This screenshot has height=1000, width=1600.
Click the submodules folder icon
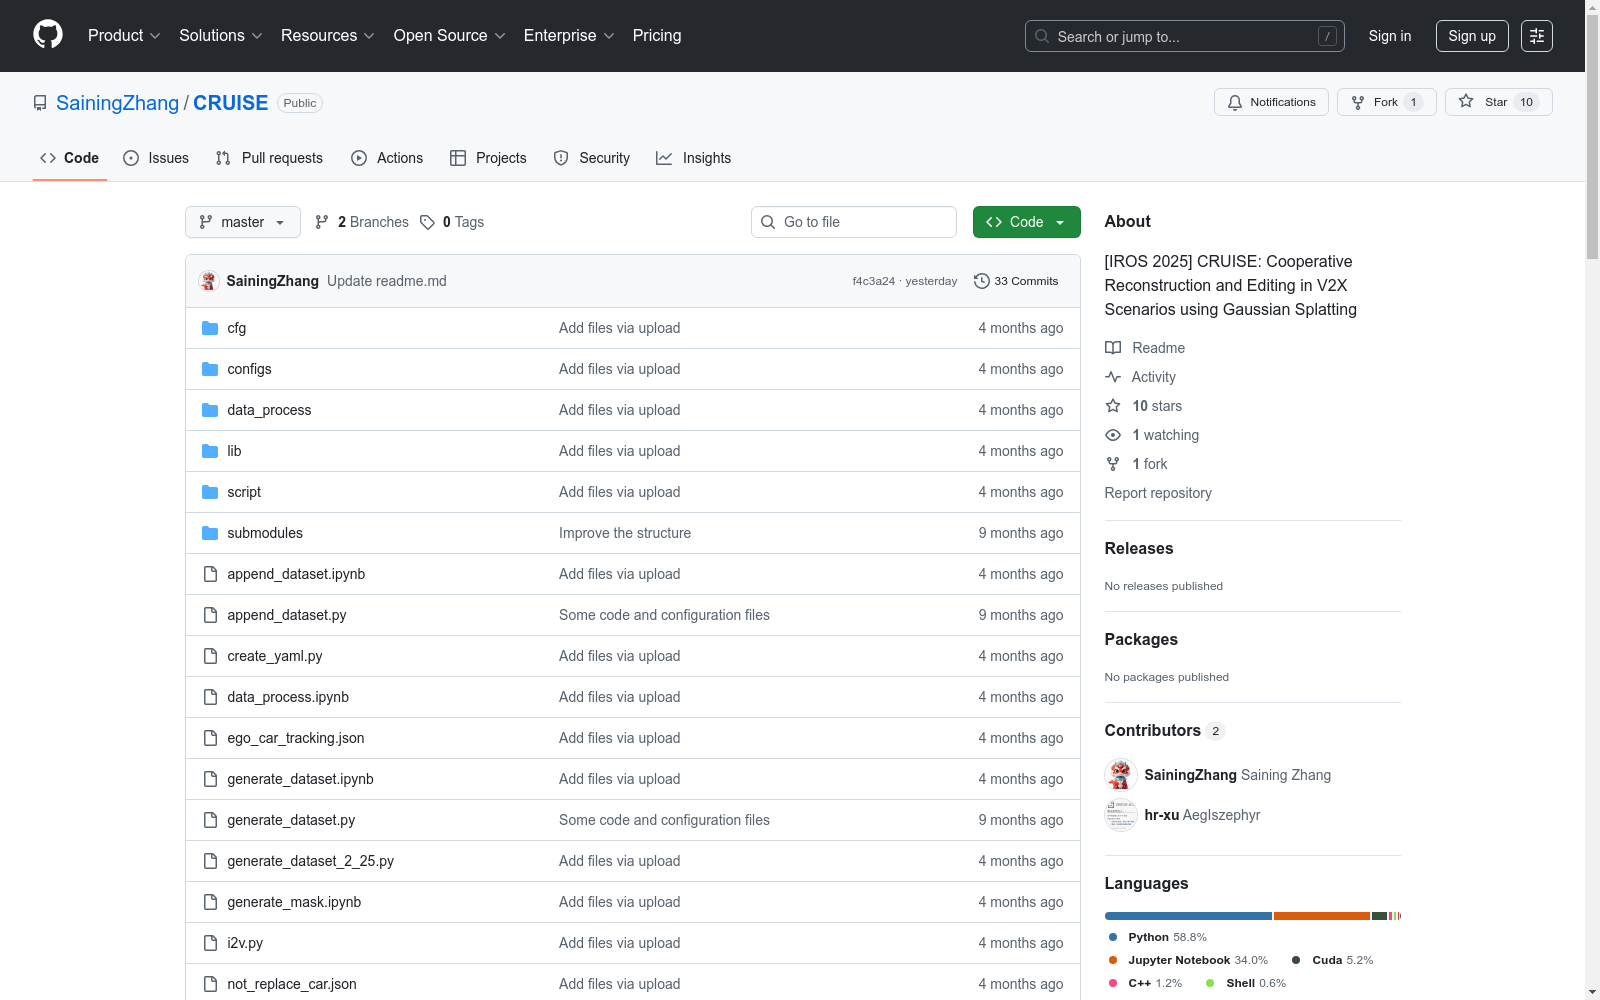click(210, 533)
